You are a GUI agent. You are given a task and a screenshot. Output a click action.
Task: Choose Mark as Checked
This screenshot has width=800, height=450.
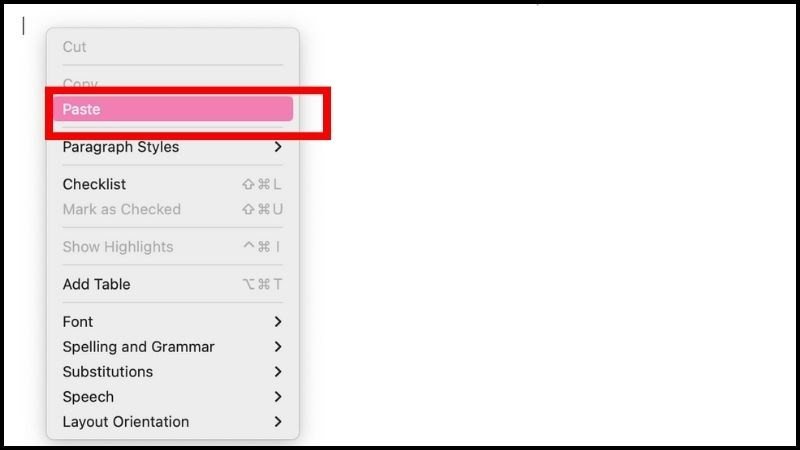pyautogui.click(x=173, y=209)
